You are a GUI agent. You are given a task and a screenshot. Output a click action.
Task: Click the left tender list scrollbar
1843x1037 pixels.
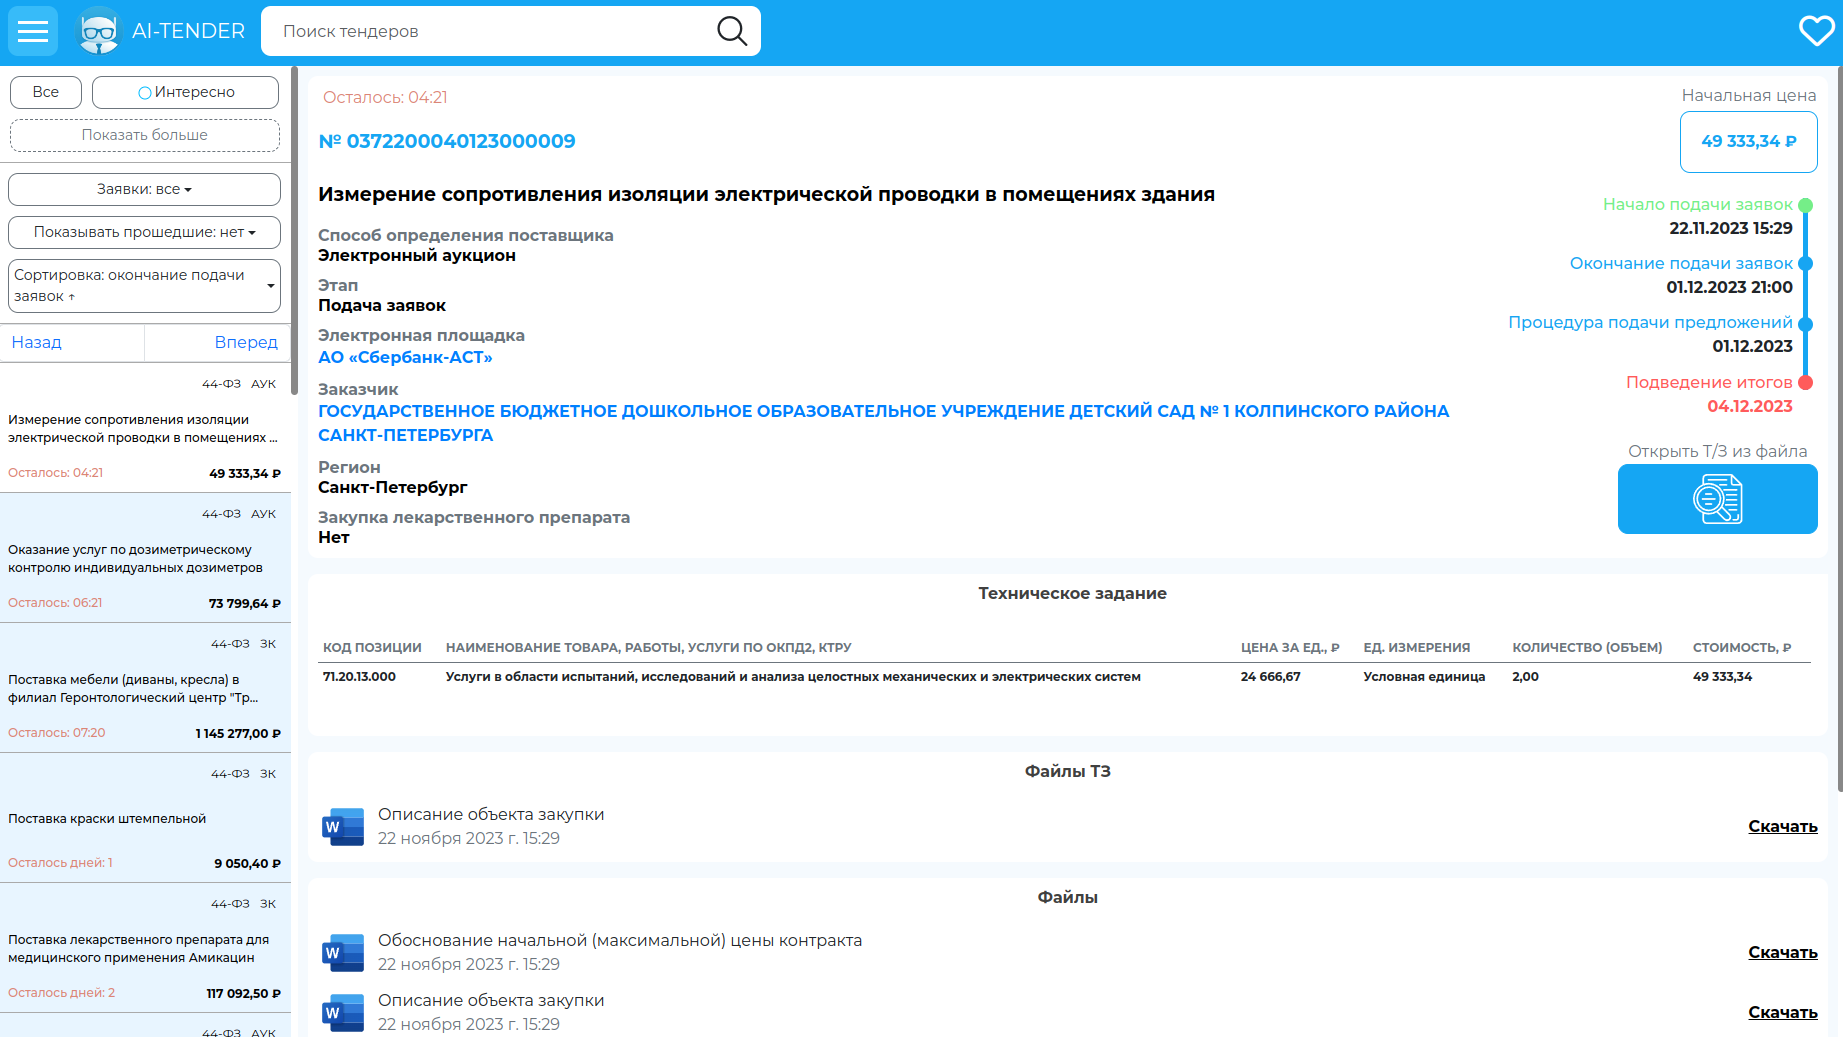(x=294, y=230)
